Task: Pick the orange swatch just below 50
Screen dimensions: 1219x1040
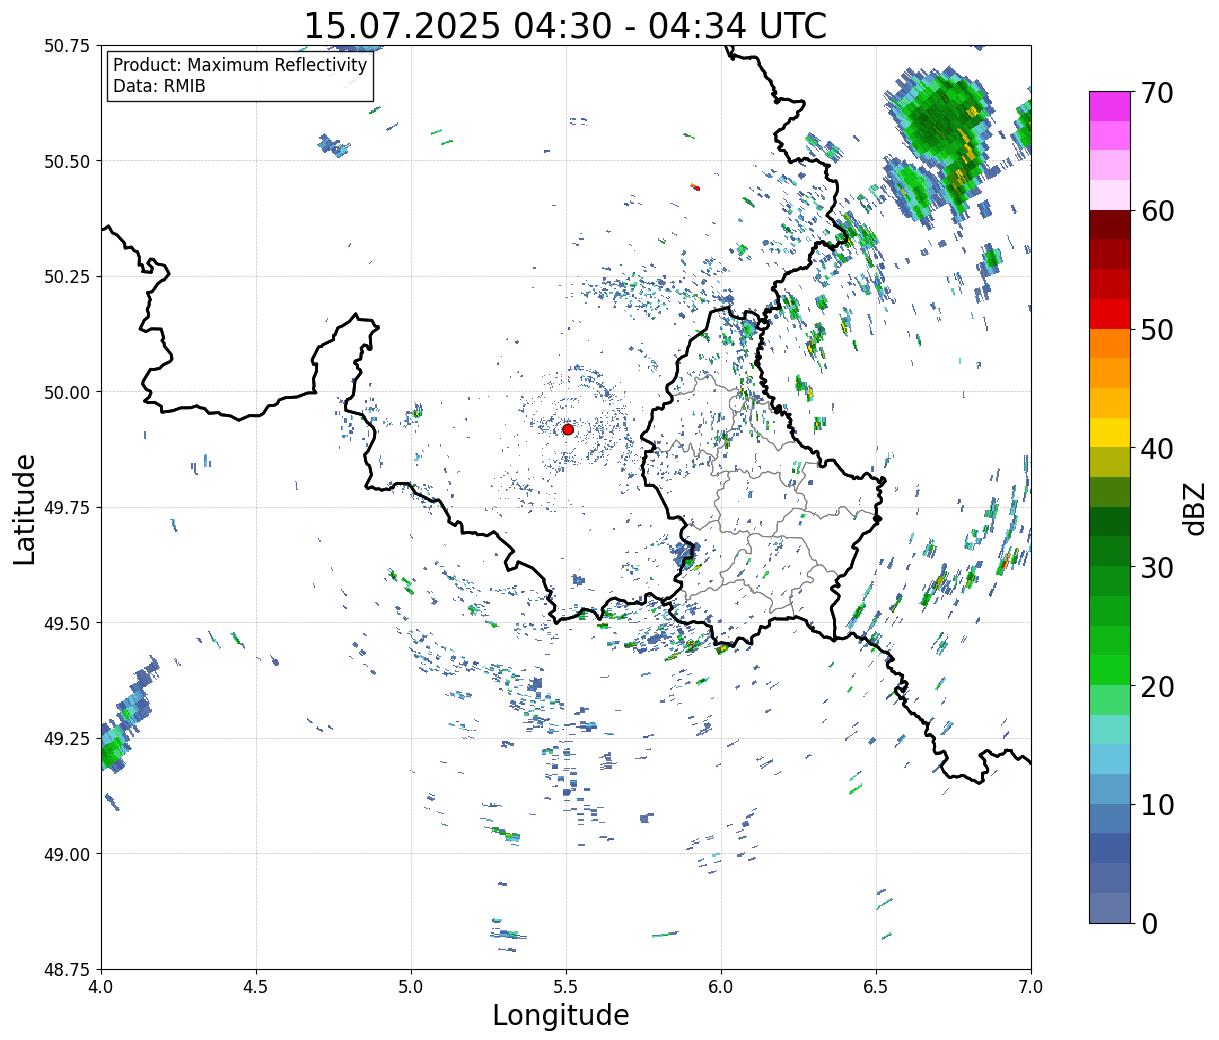Action: [x=1110, y=343]
